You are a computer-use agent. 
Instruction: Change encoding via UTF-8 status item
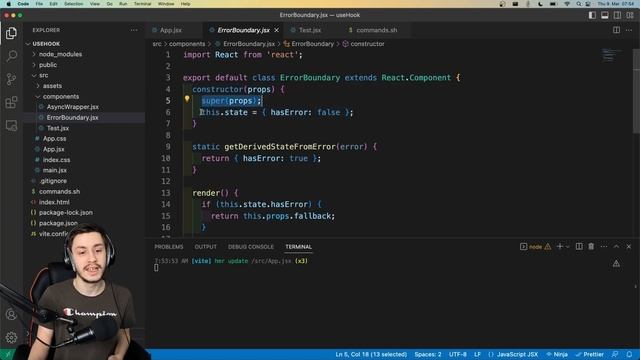click(458, 354)
